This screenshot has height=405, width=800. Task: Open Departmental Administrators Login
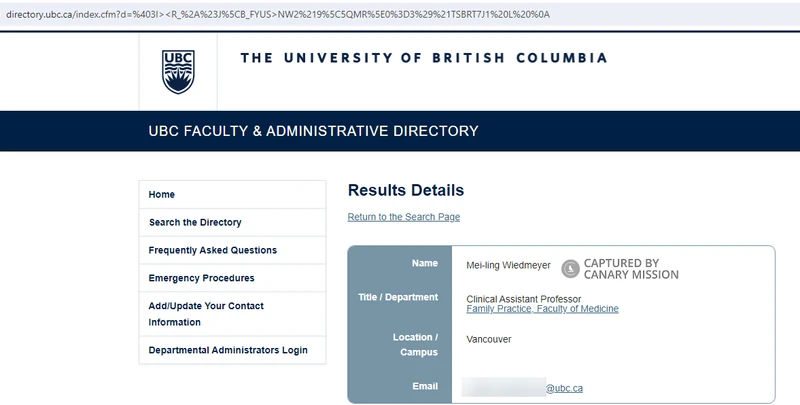[x=232, y=350]
